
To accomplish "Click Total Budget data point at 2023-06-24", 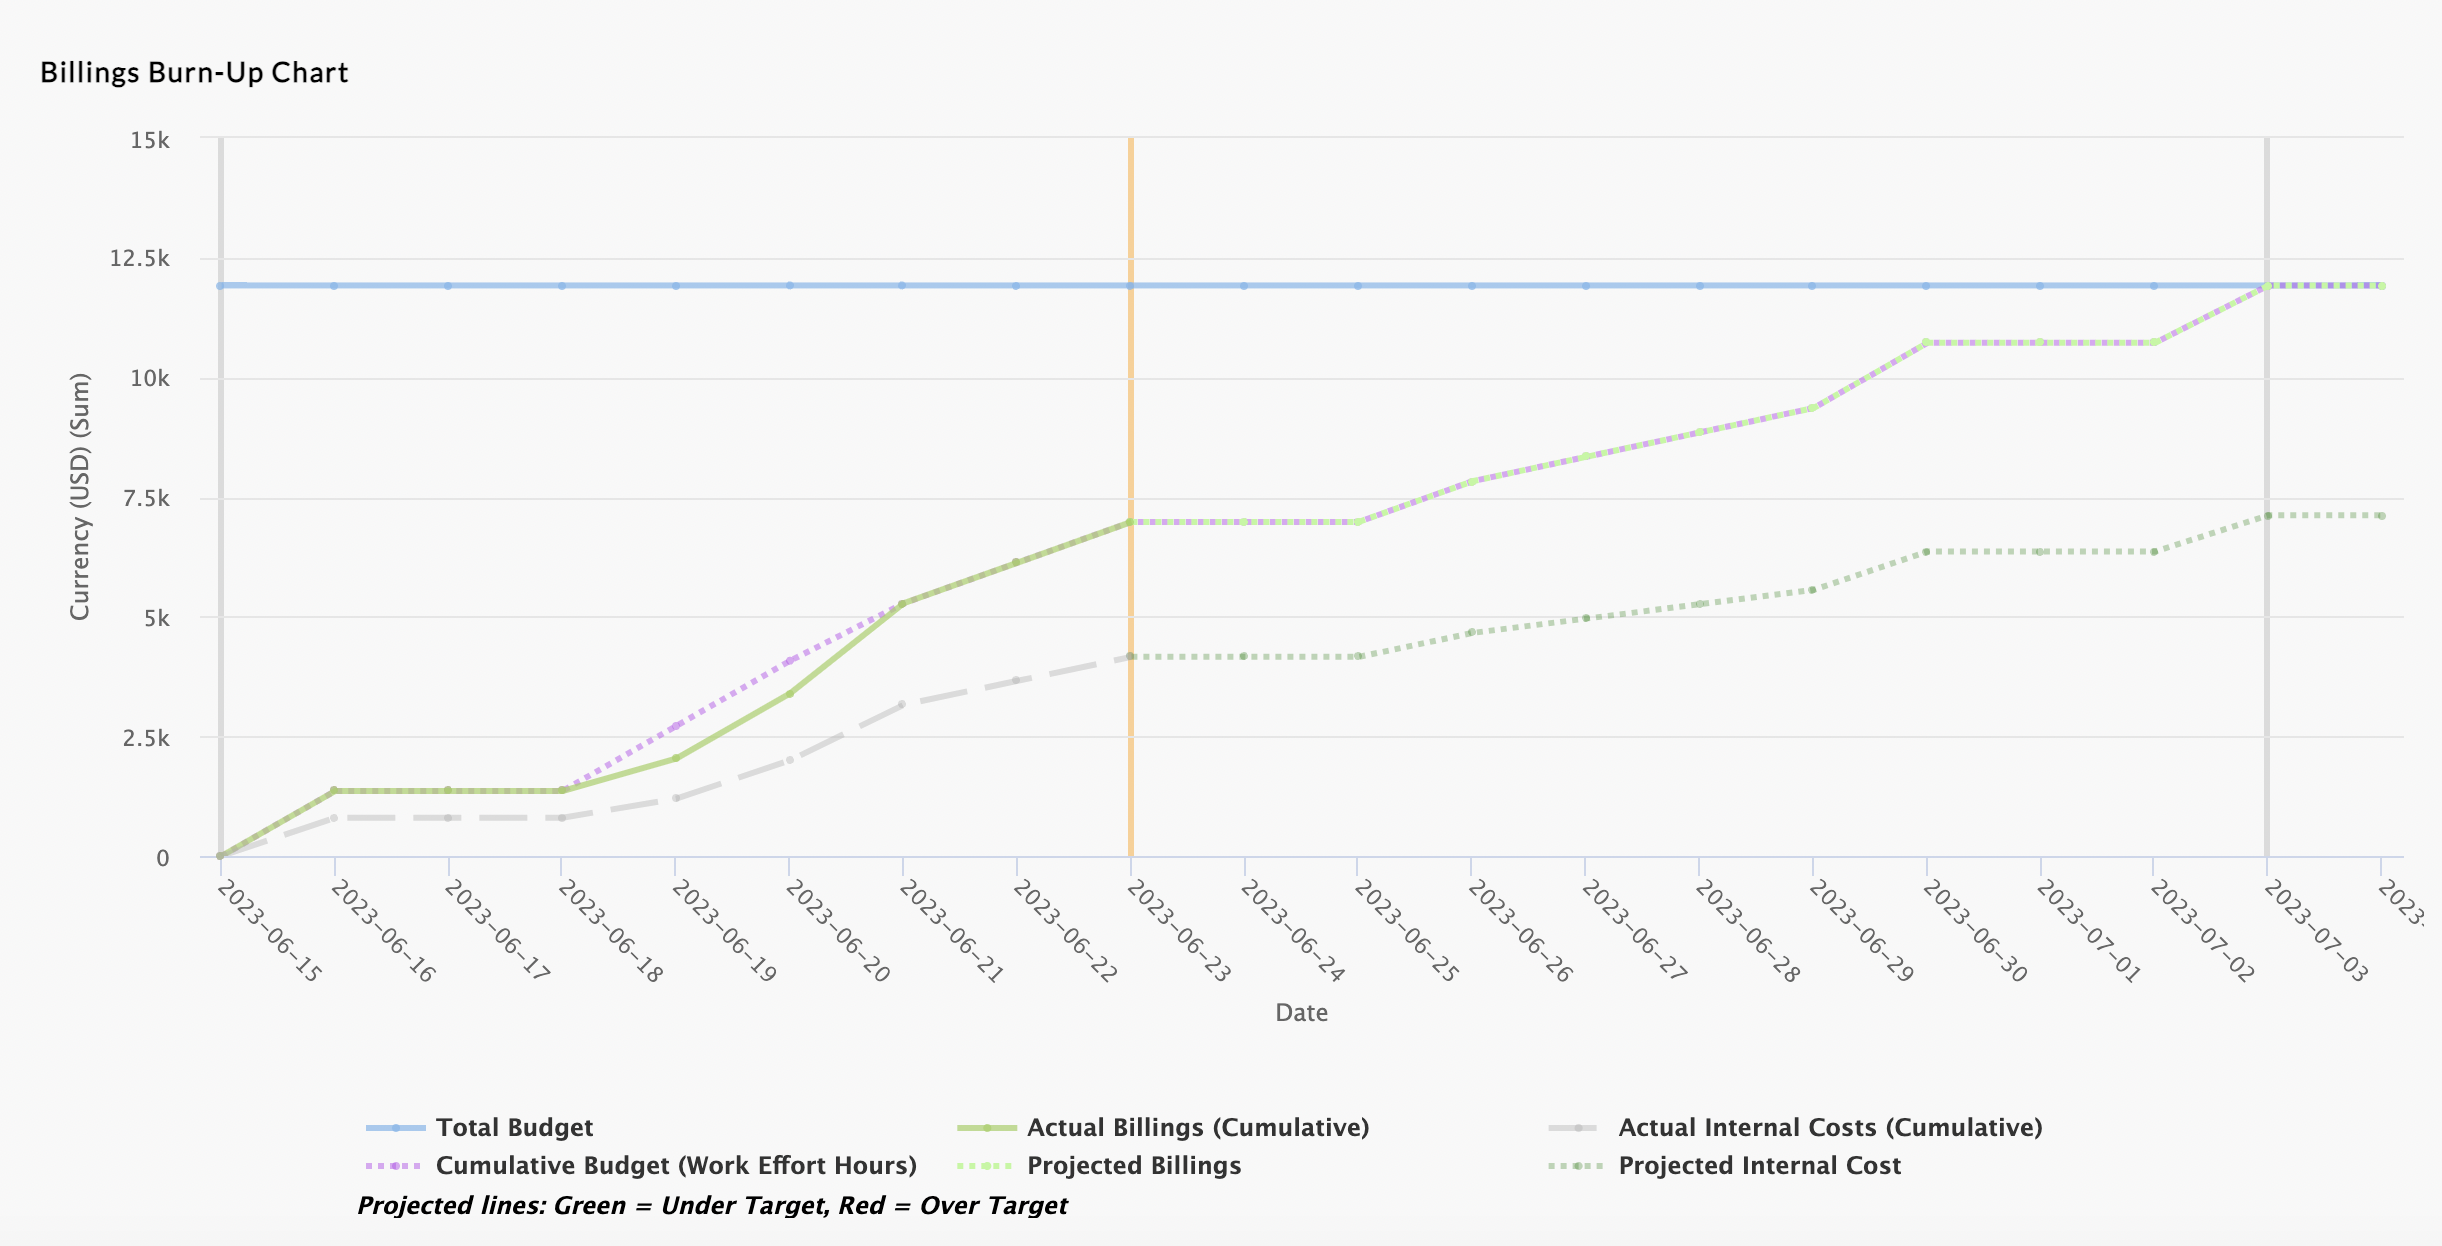I will (x=1244, y=286).
